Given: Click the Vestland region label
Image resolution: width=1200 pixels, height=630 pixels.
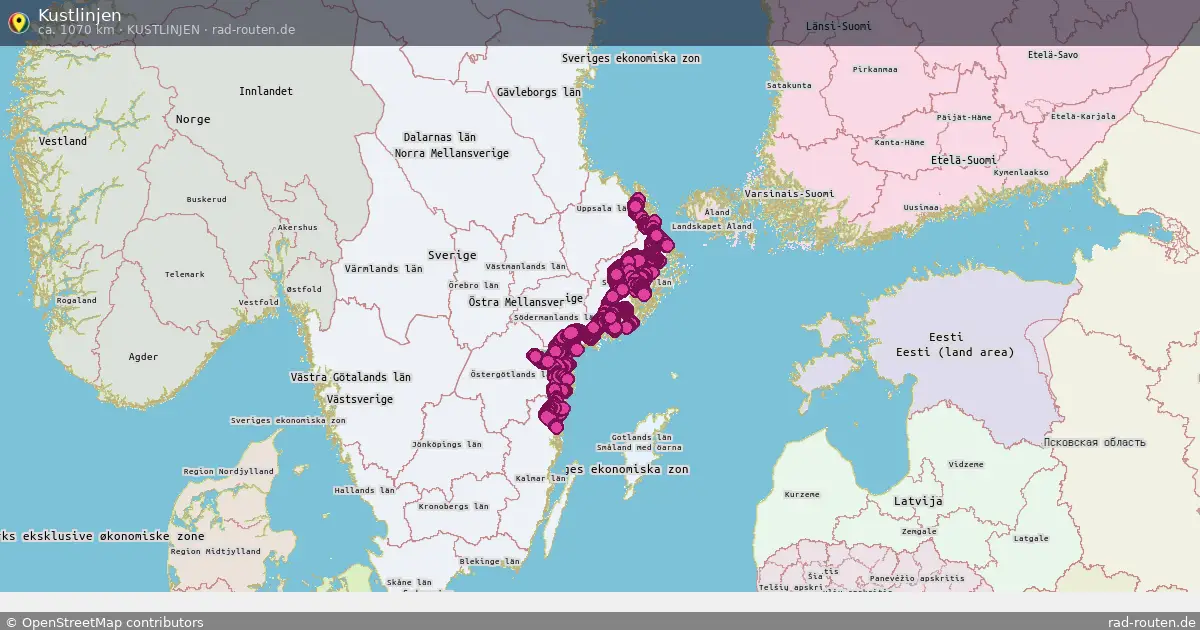Looking at the screenshot, I should (x=63, y=141).
